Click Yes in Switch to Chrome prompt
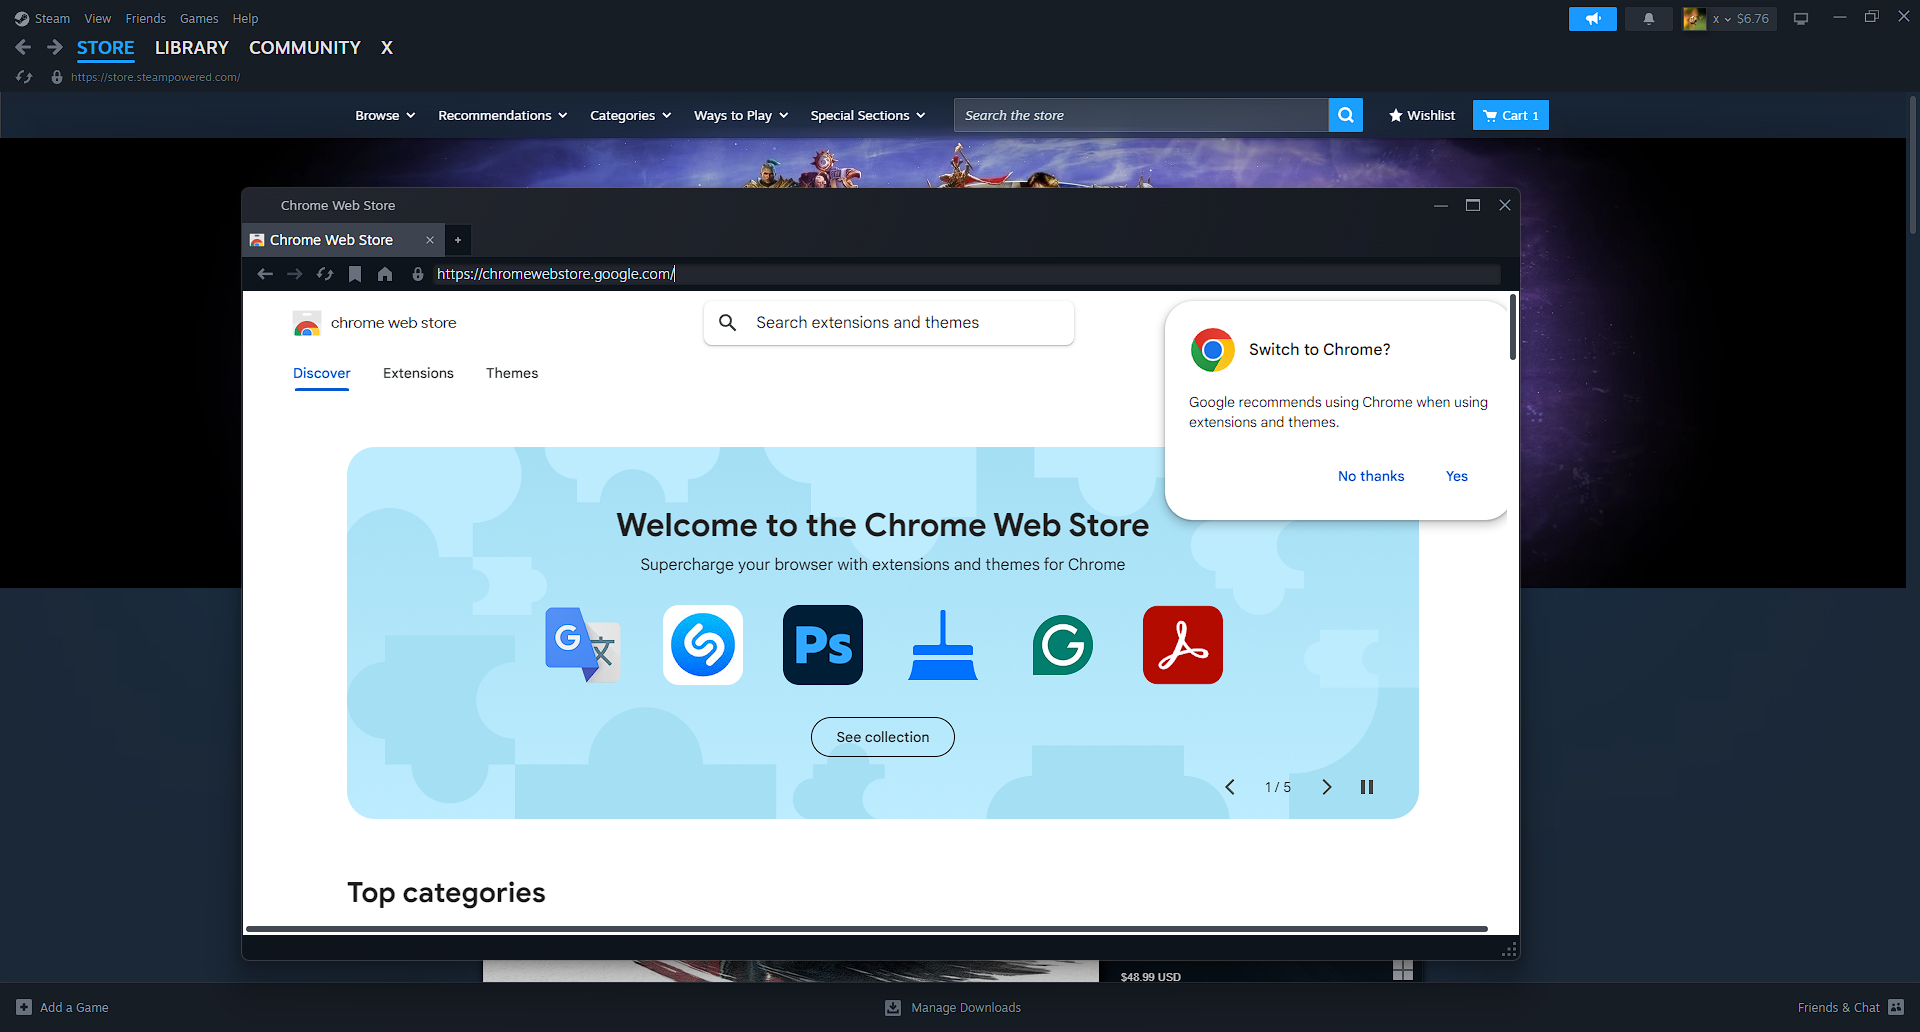Screen dimensions: 1920x1032 point(1457,476)
